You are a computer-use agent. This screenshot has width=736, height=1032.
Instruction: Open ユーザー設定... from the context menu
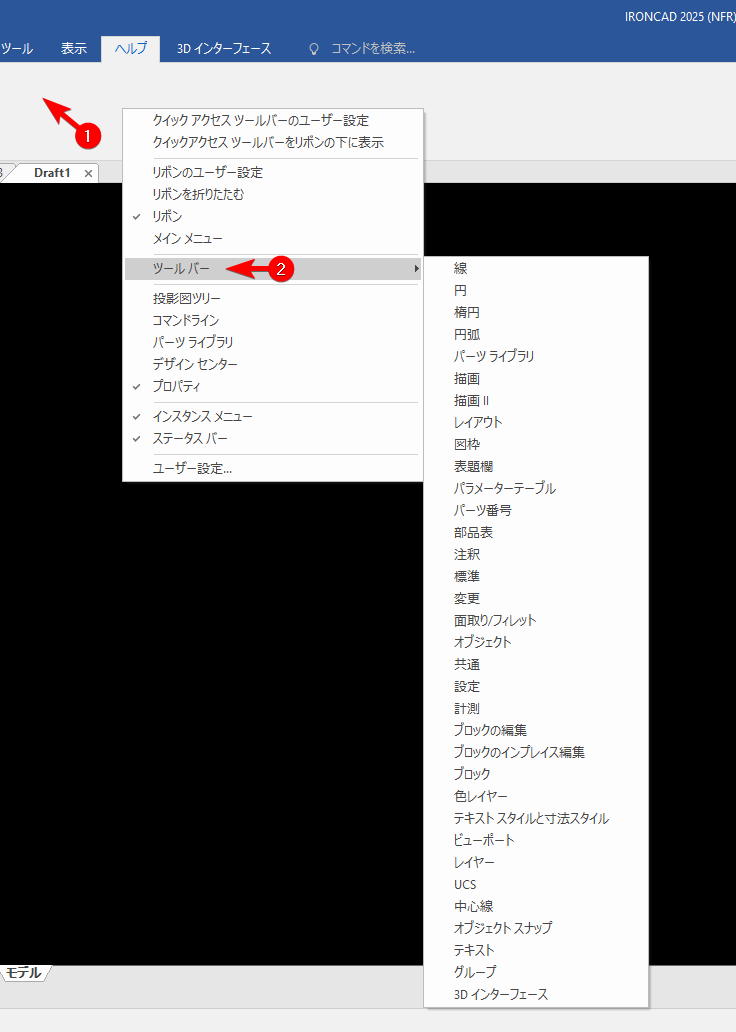pyautogui.click(x=273, y=469)
